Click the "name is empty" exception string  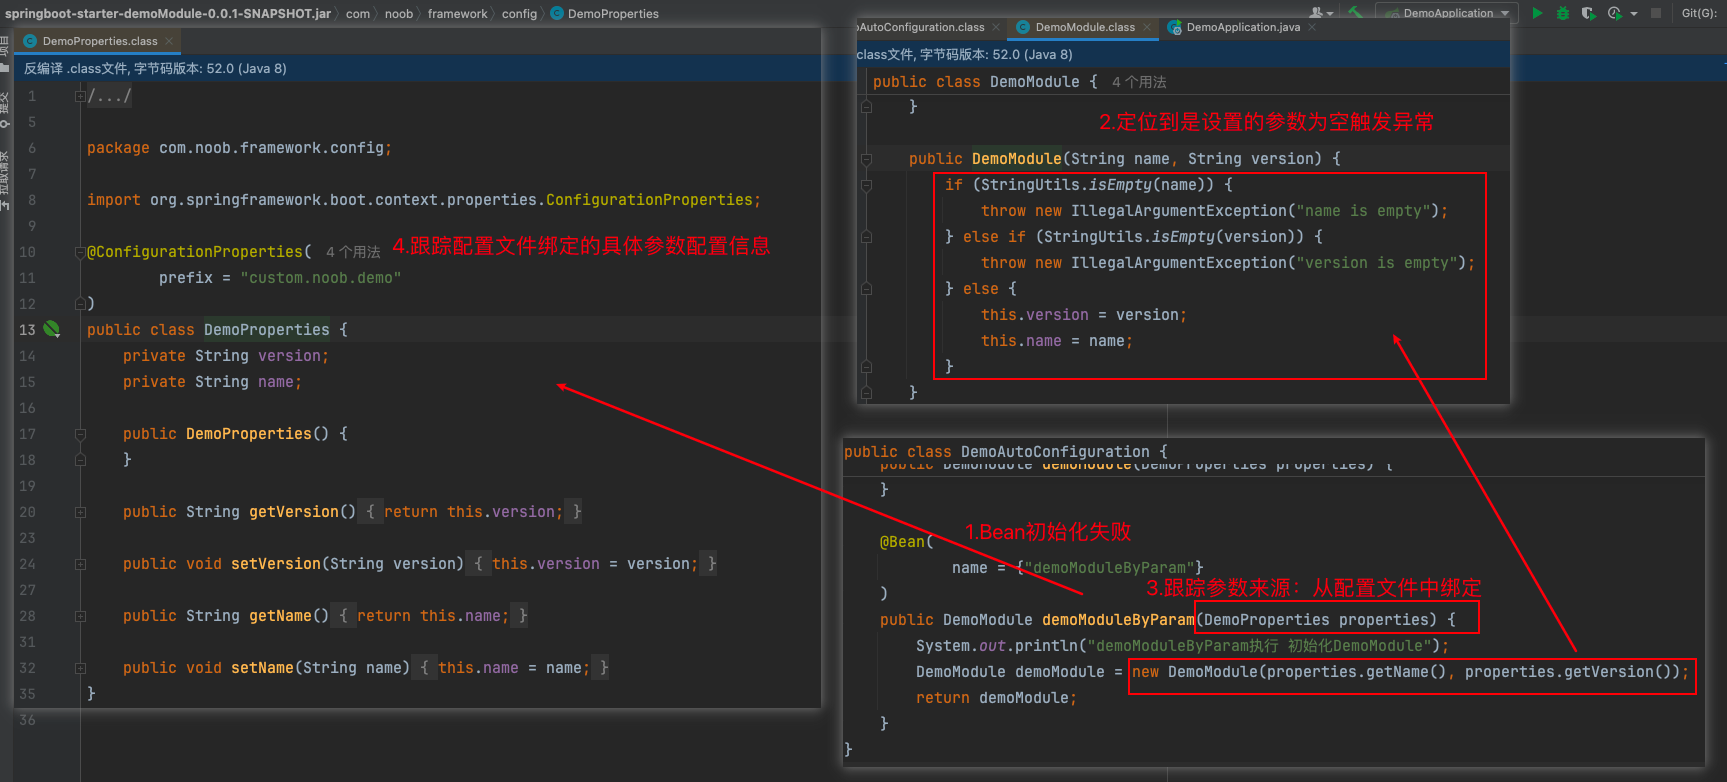point(1362,211)
